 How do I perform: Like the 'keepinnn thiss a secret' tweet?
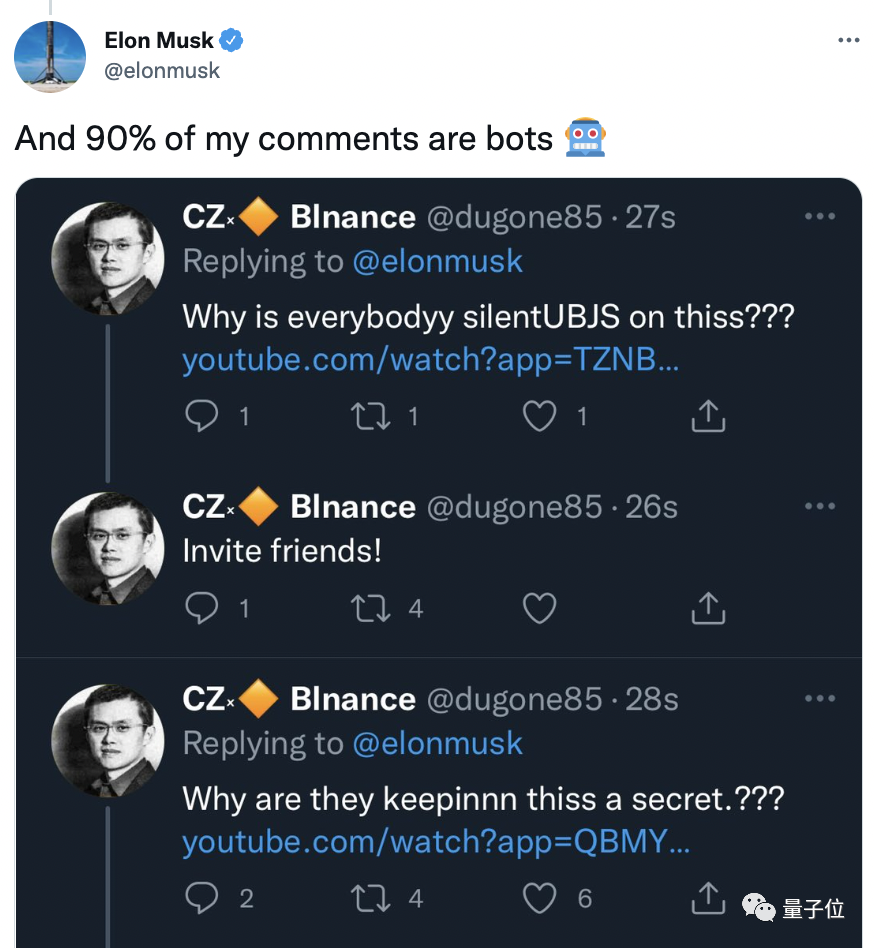(x=540, y=898)
